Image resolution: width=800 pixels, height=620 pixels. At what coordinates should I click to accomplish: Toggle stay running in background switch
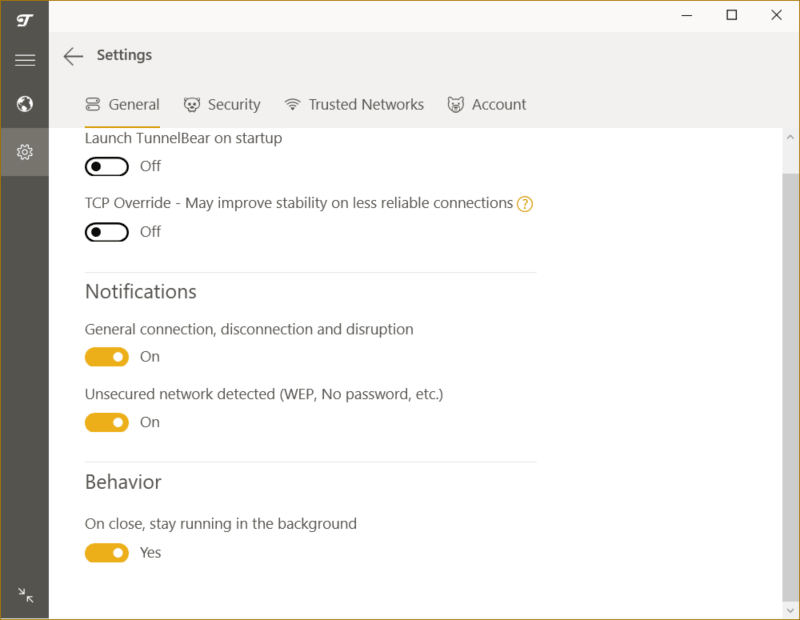tap(107, 553)
